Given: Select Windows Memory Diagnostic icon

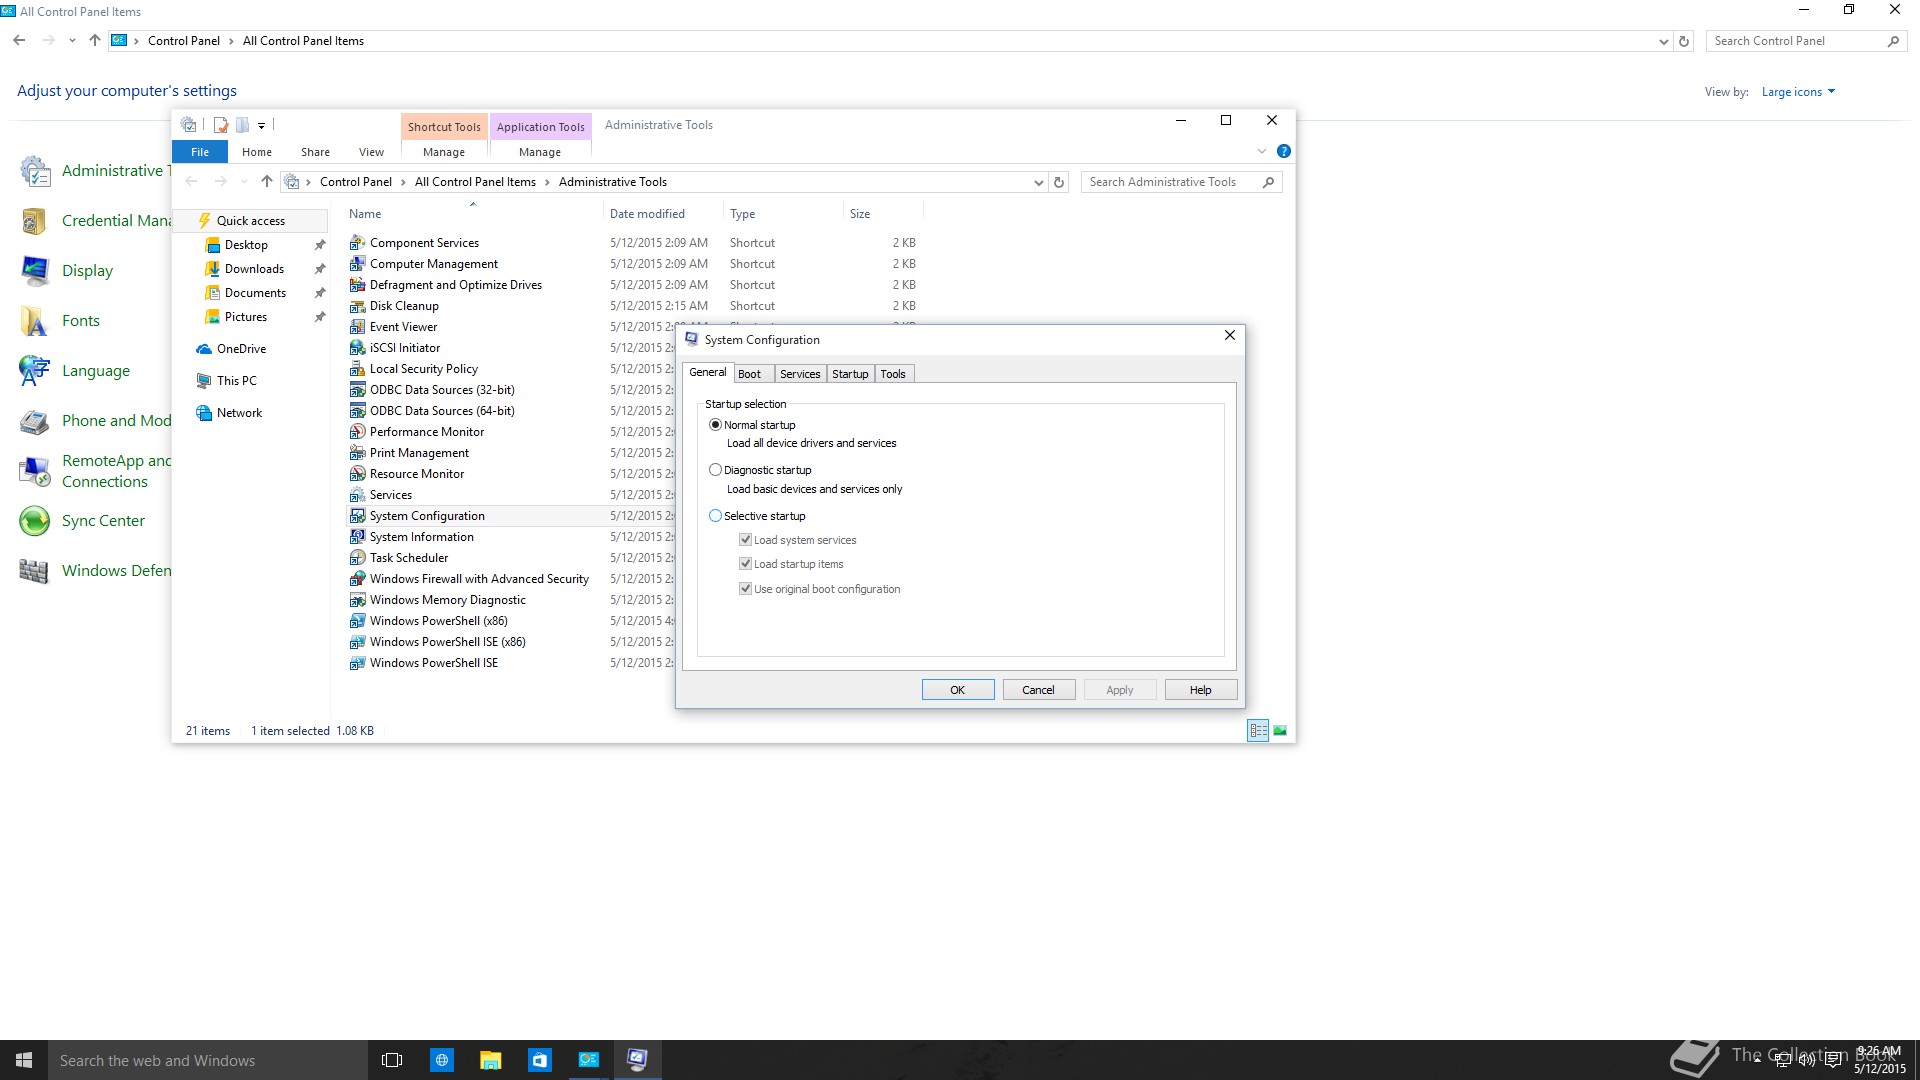Looking at the screenshot, I should coord(357,600).
